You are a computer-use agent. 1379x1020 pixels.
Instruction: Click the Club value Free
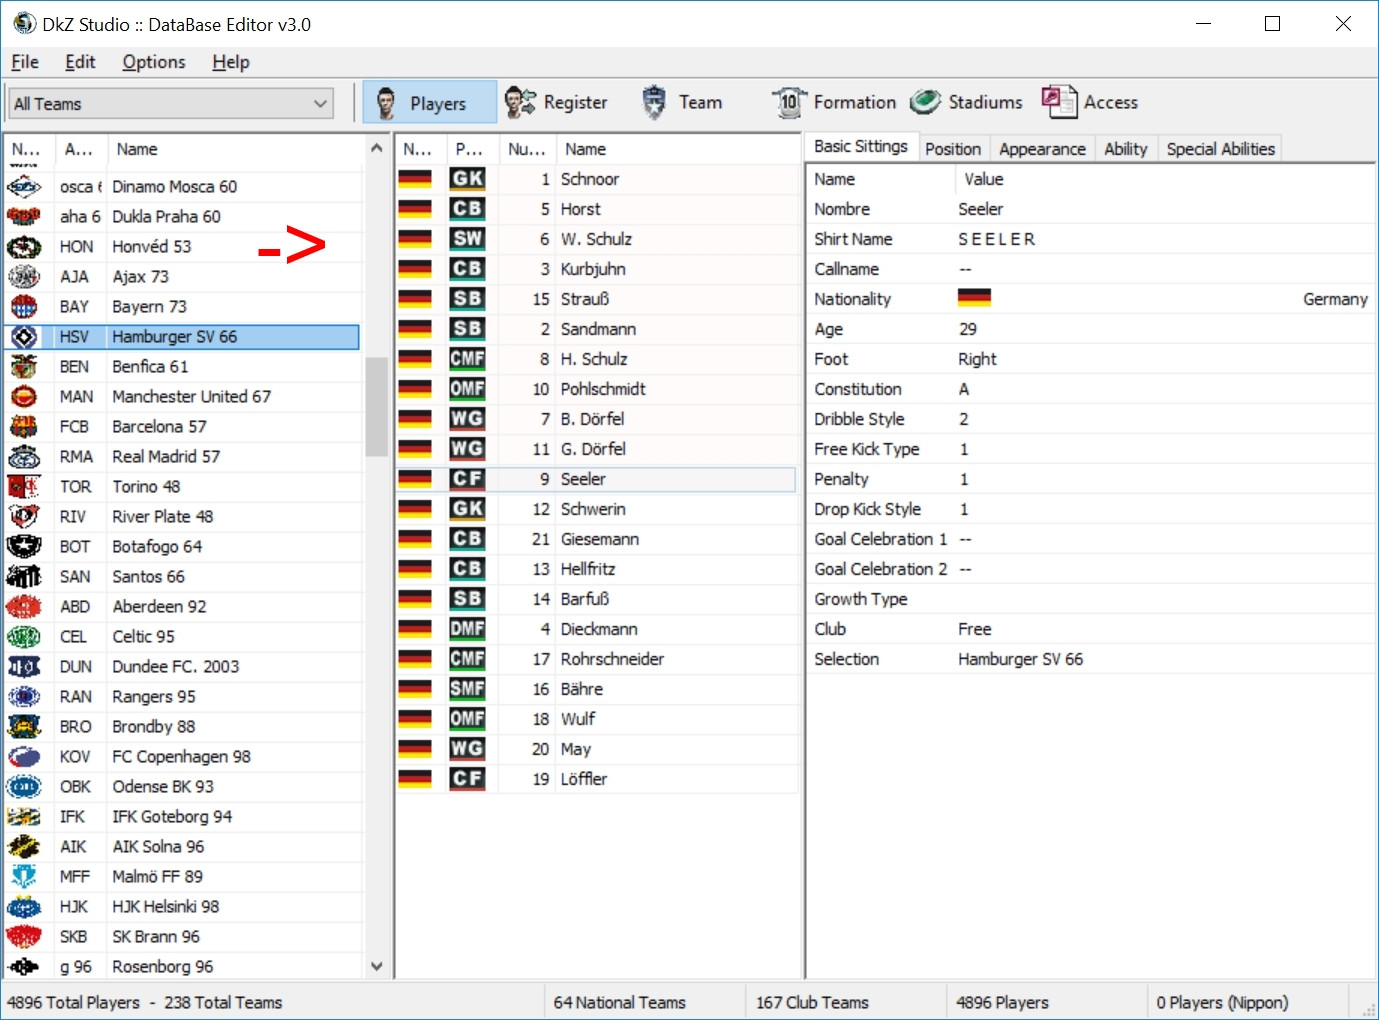(x=975, y=629)
